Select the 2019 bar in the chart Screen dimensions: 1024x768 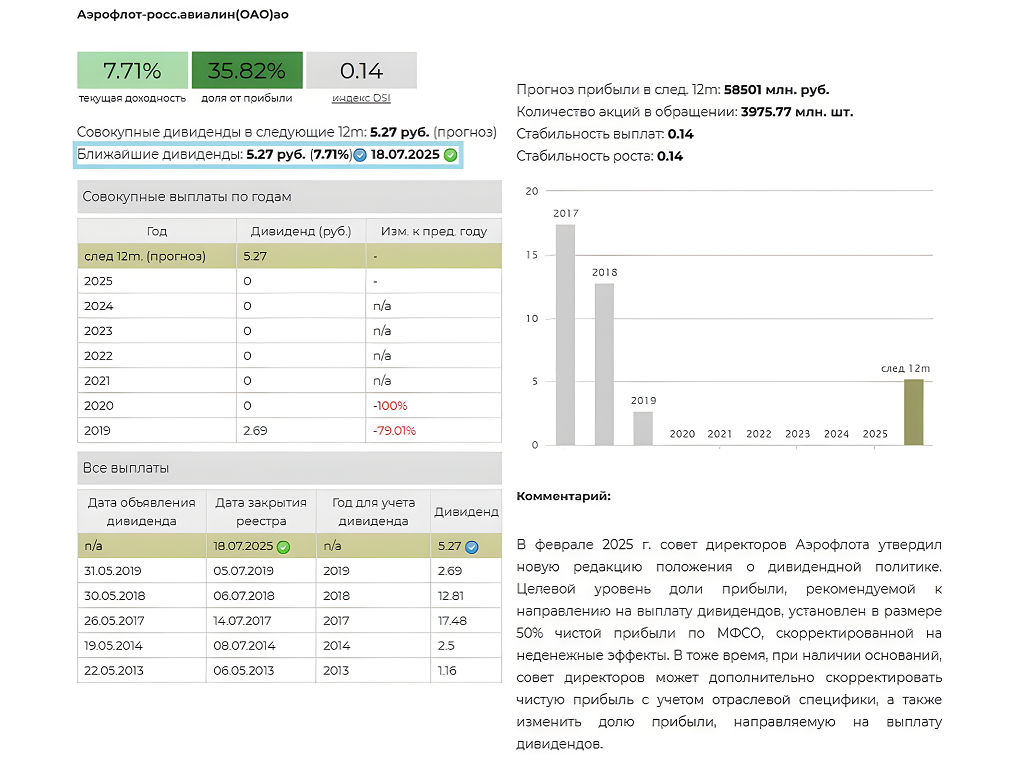click(643, 428)
